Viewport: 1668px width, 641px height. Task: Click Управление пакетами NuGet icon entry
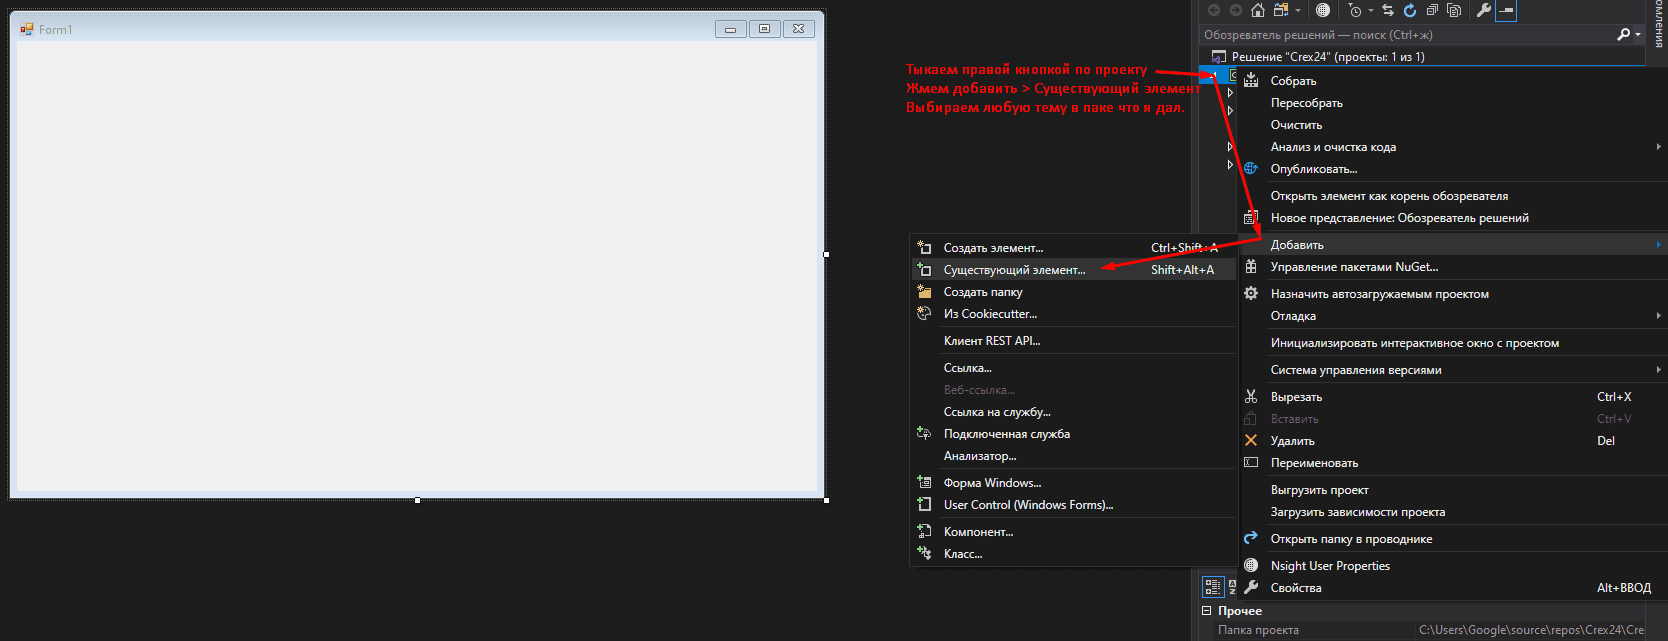(1251, 267)
